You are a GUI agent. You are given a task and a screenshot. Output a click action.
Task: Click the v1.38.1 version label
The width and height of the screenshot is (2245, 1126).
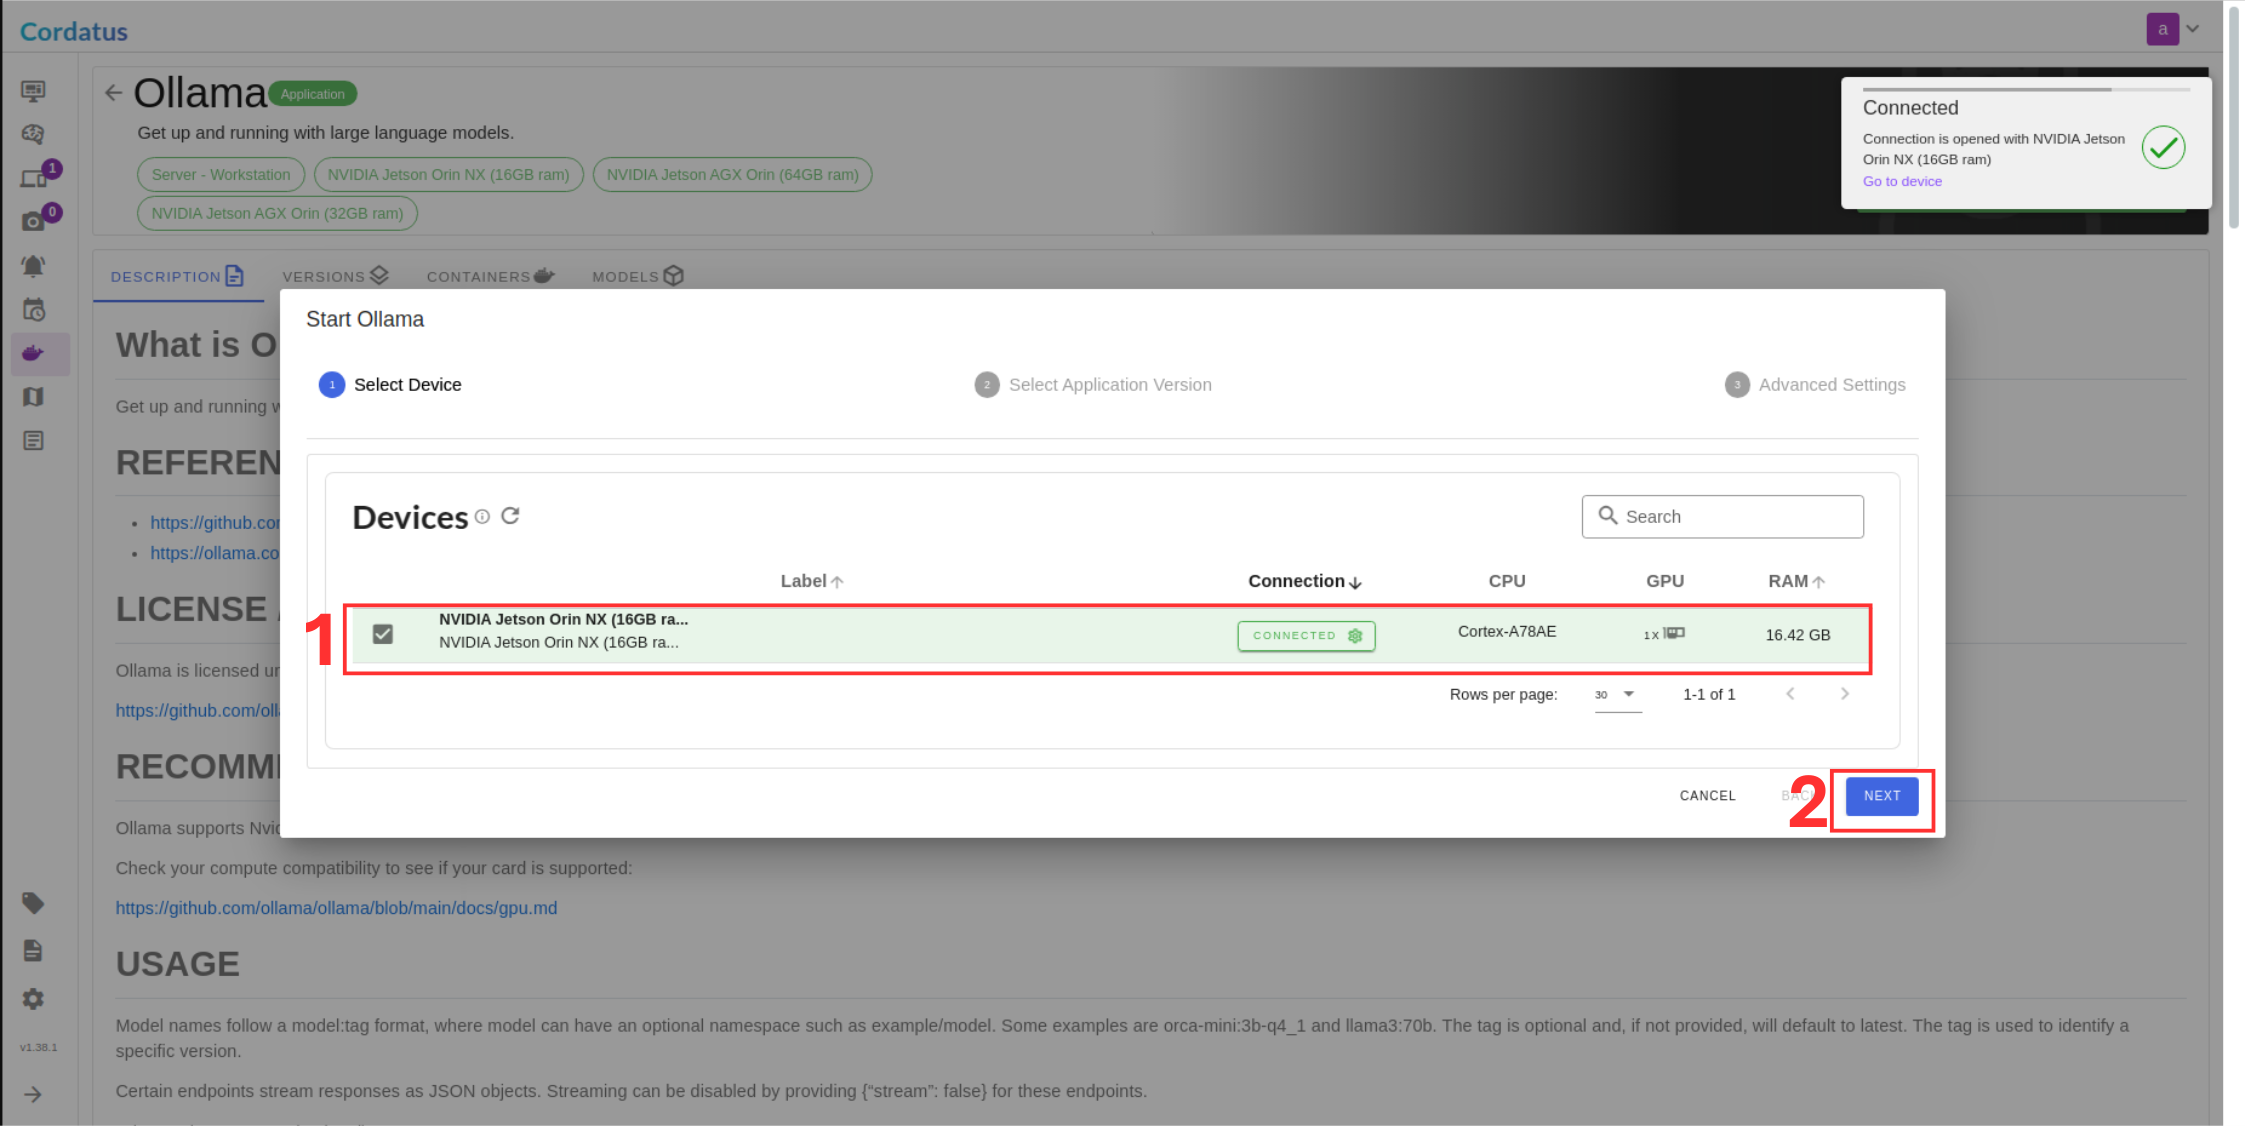(38, 1047)
